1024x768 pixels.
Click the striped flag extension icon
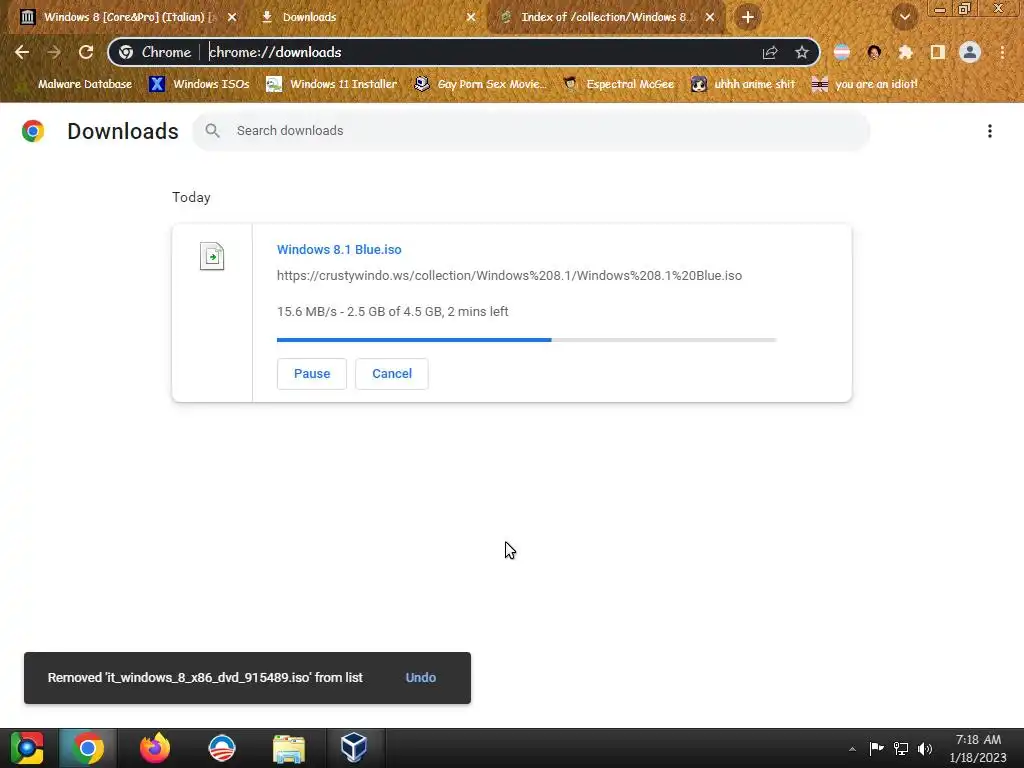tap(842, 52)
